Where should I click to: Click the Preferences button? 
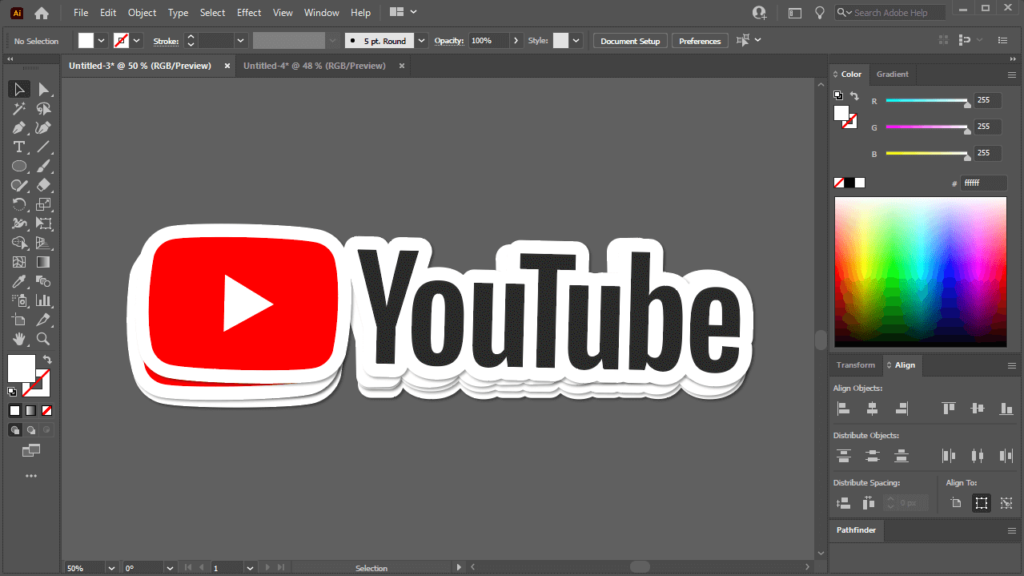(x=699, y=41)
